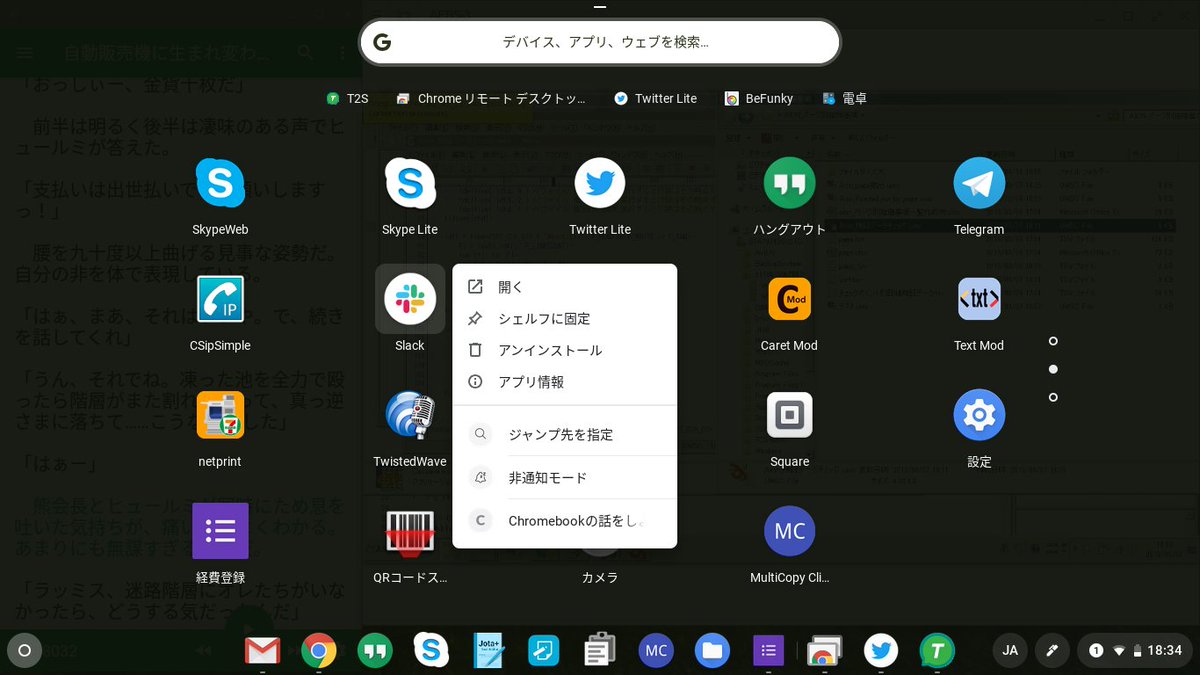Click the T2S suggested app chip
The image size is (1200, 675).
(x=348, y=99)
